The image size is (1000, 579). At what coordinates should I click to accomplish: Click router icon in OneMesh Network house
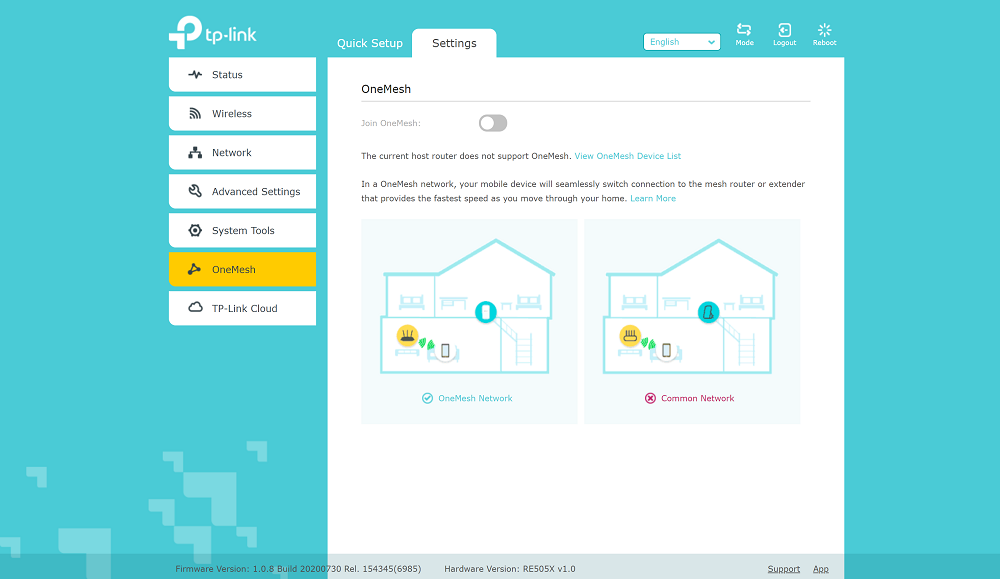coord(407,335)
